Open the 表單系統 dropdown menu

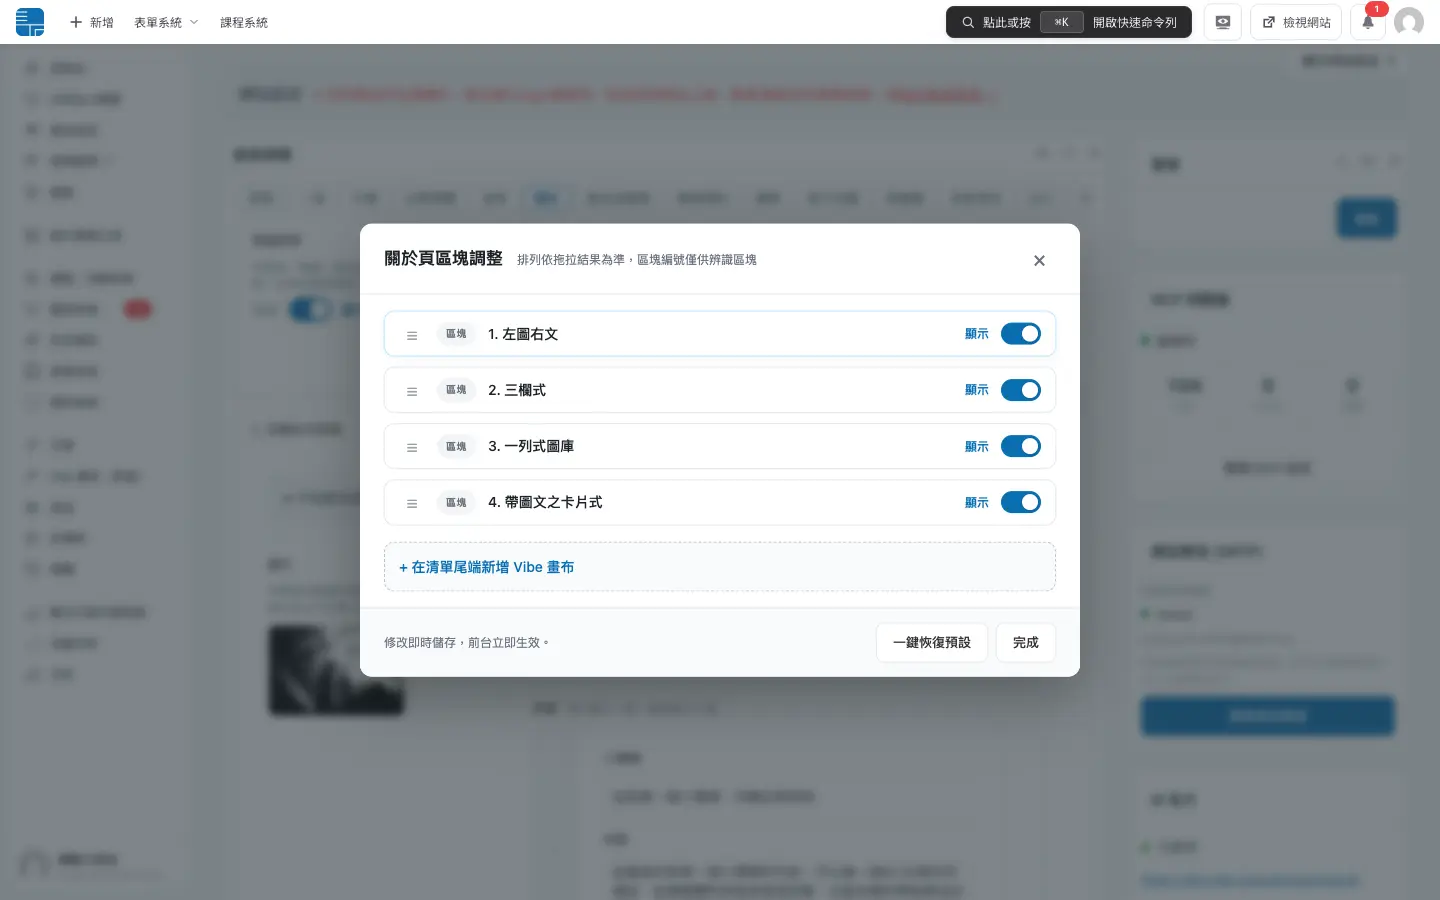pyautogui.click(x=166, y=22)
